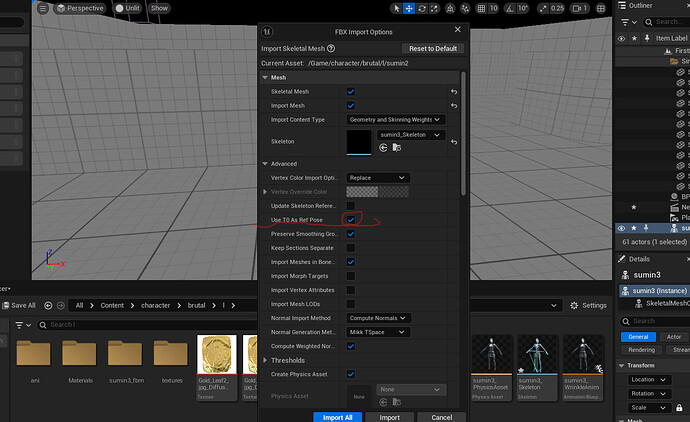
Task: Select the Rendering filter tab in Details
Action: [x=642, y=350]
